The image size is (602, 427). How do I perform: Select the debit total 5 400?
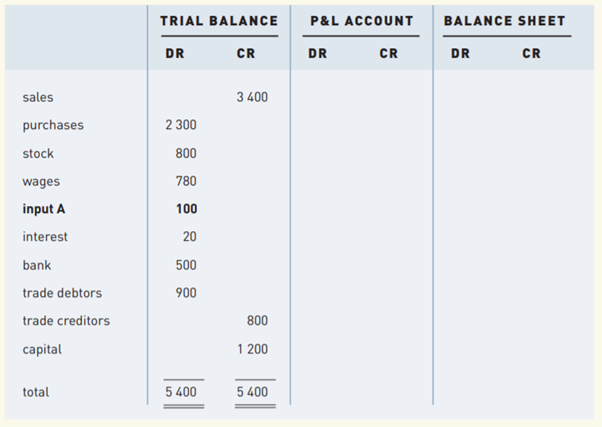(180, 392)
